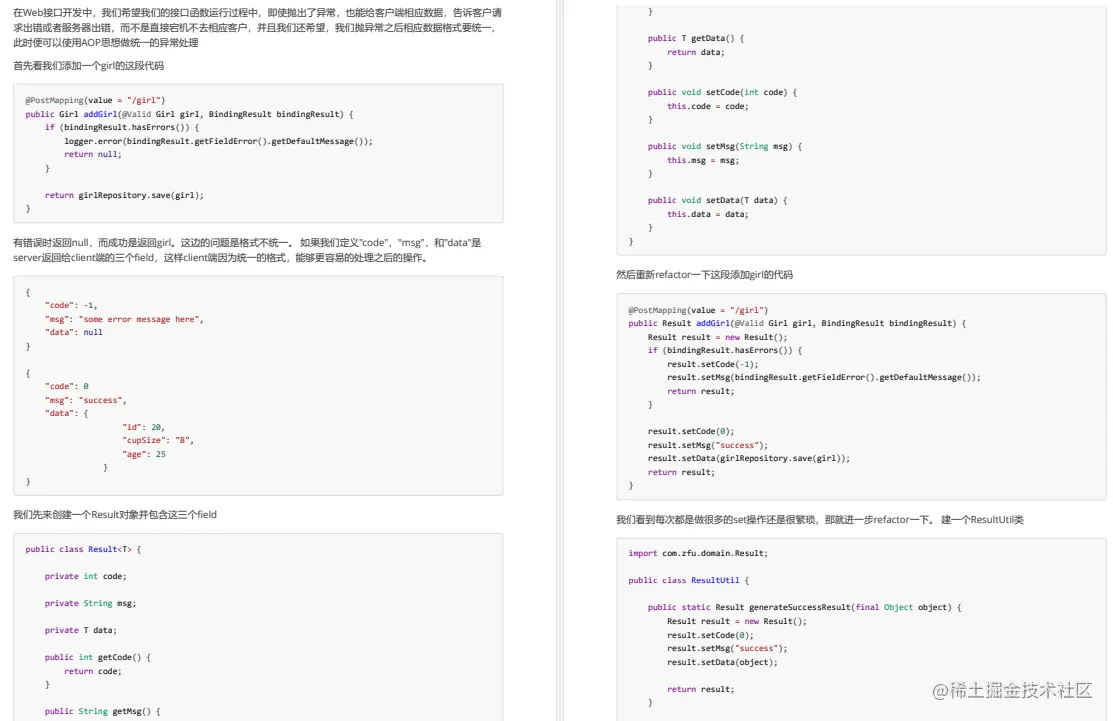
Task: Click the method line "public int getCode() {"
Action: (98, 657)
